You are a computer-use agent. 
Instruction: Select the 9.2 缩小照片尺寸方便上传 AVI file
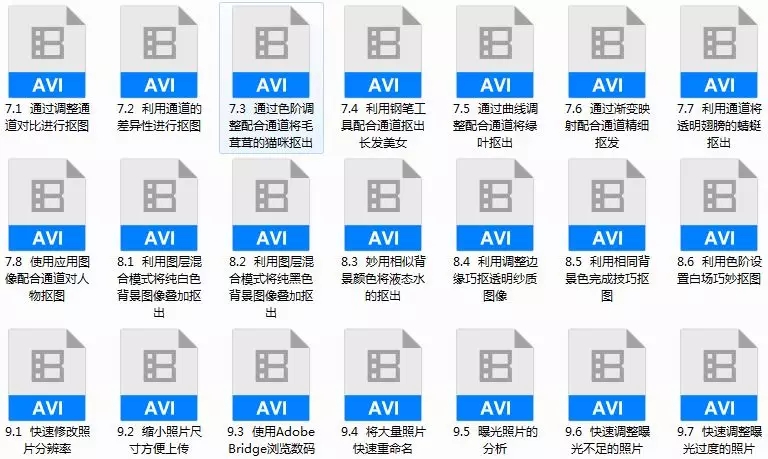[159, 375]
